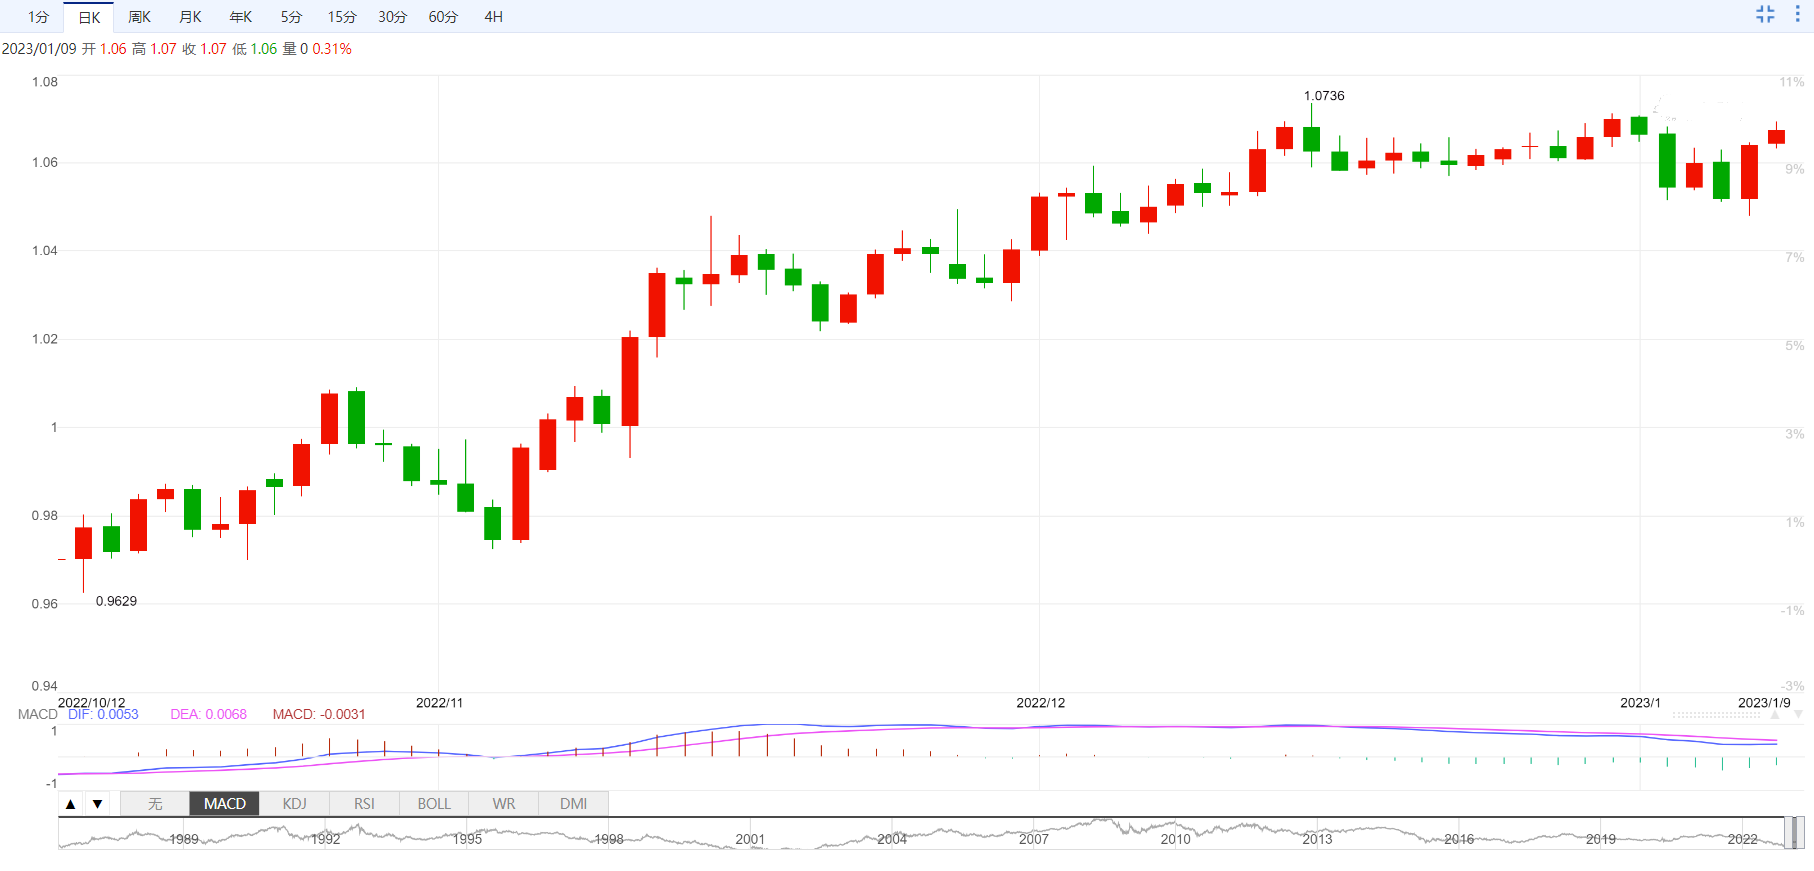Switch to the 5分 interval
The width and height of the screenshot is (1814, 871).
291,17
